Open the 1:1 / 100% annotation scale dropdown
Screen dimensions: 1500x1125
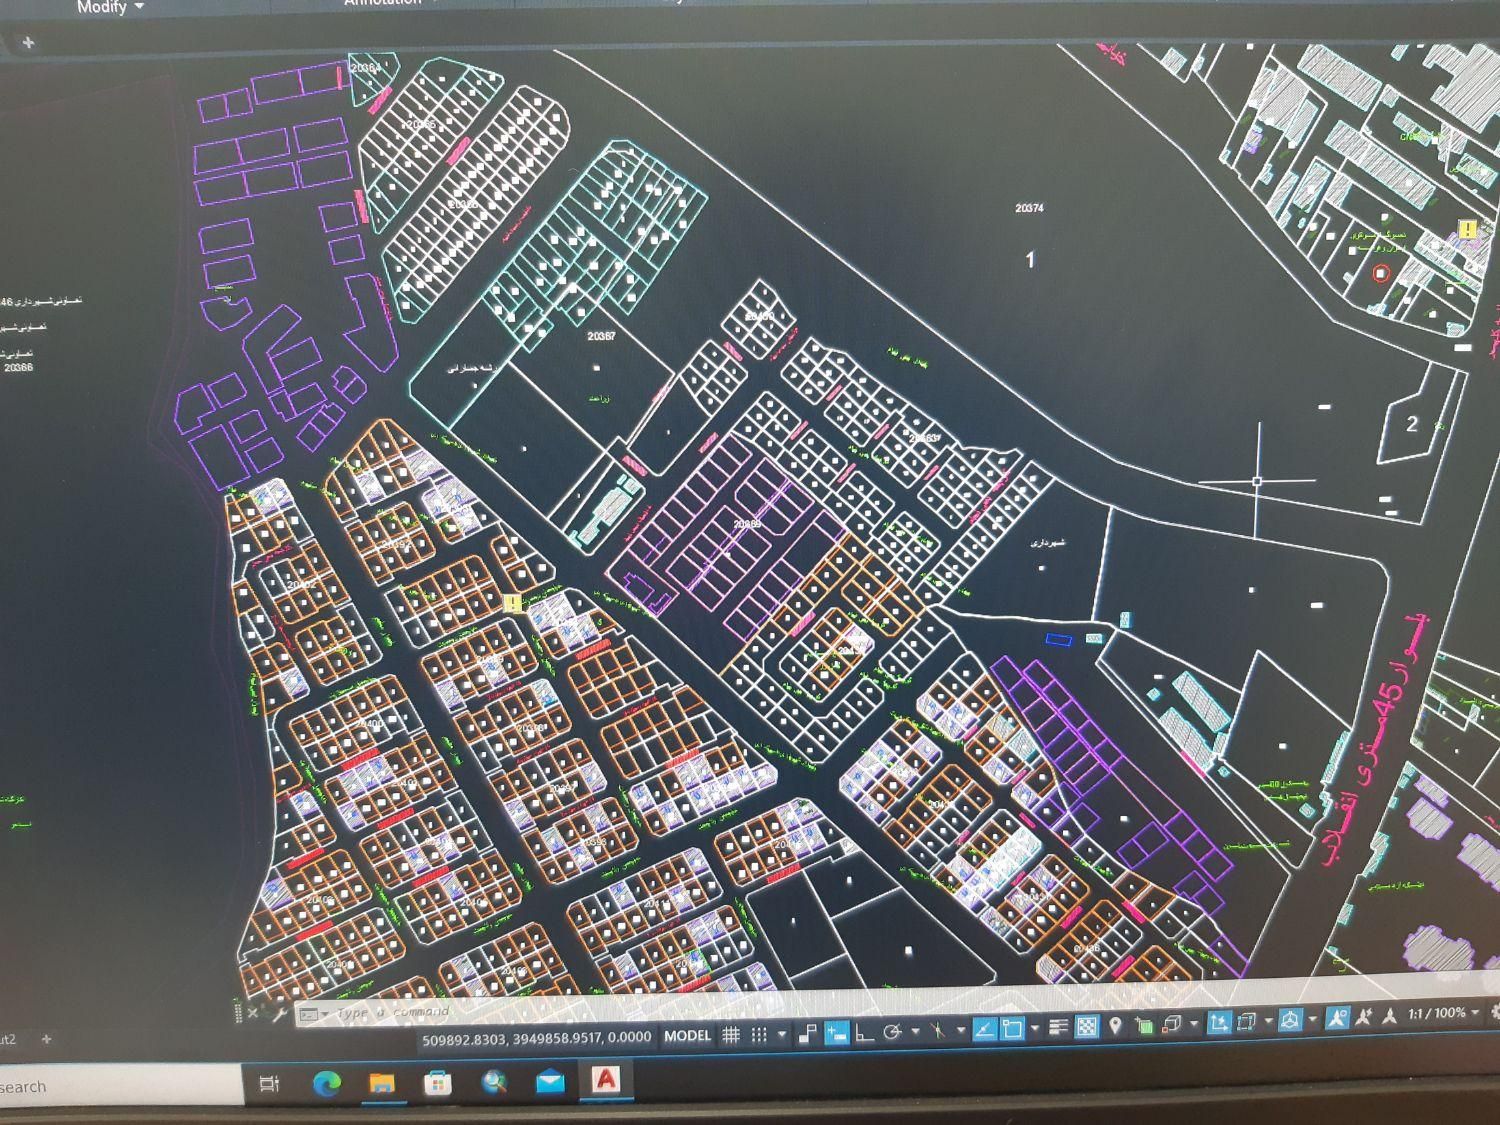click(1442, 1014)
